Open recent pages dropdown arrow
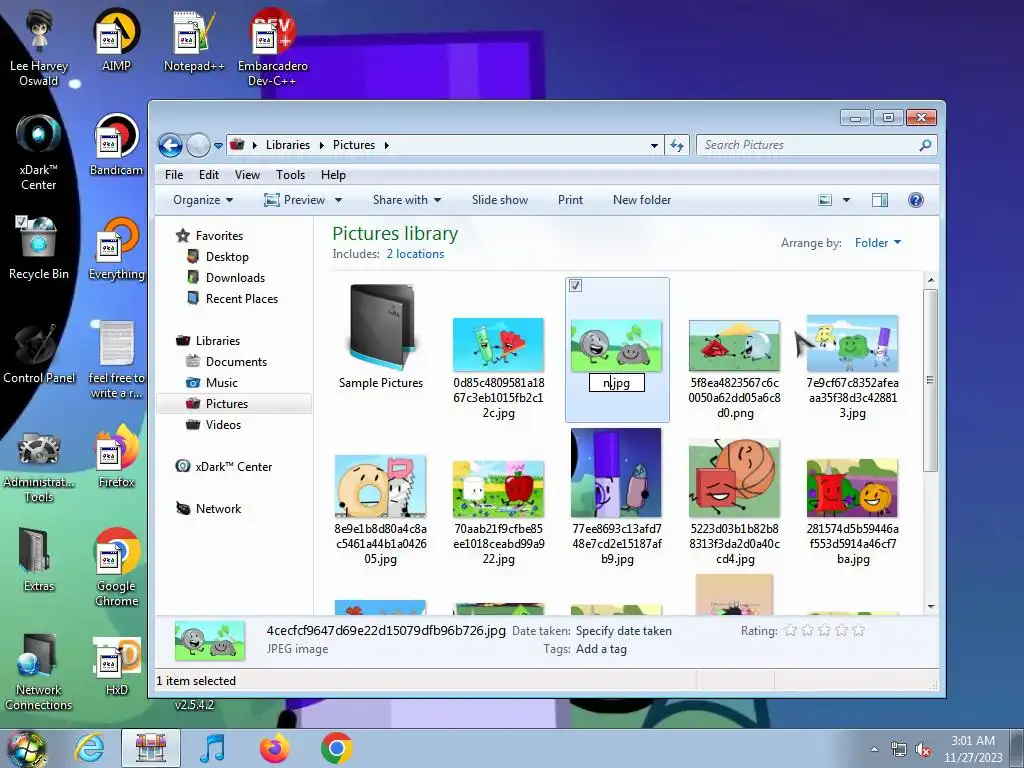Viewport: 1024px width, 768px height. coord(218,146)
